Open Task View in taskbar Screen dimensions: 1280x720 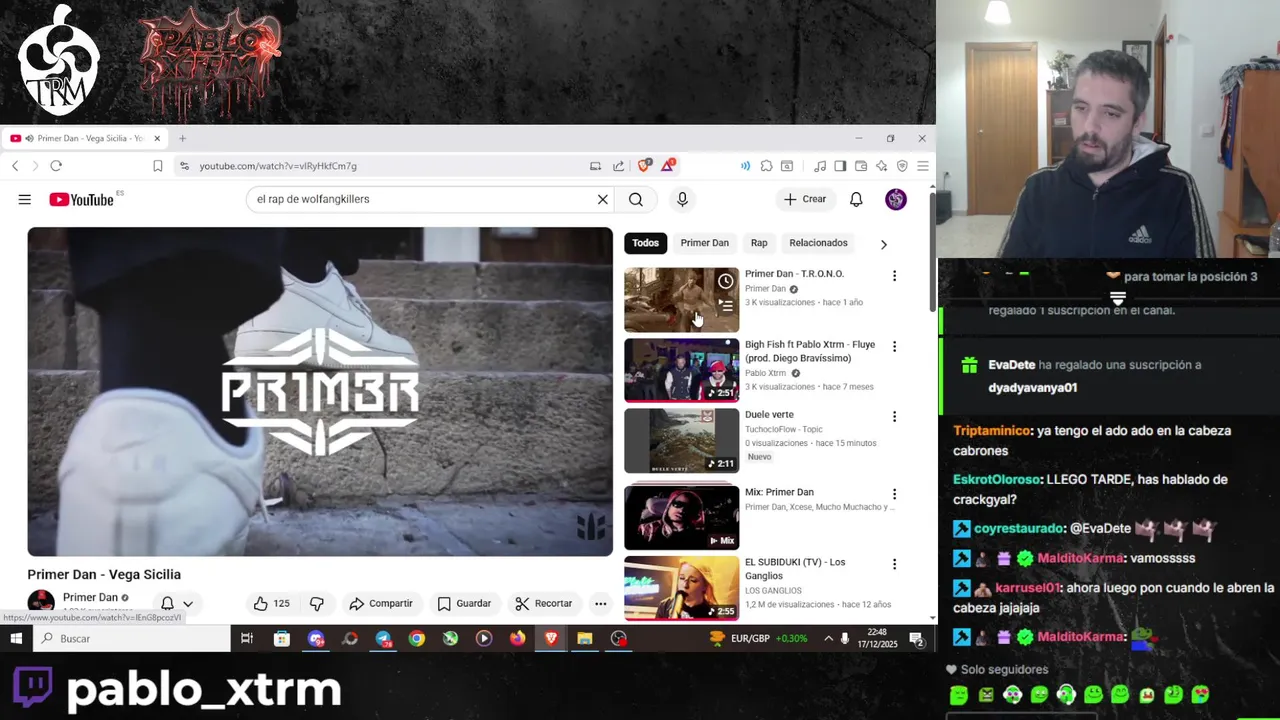pyautogui.click(x=247, y=638)
